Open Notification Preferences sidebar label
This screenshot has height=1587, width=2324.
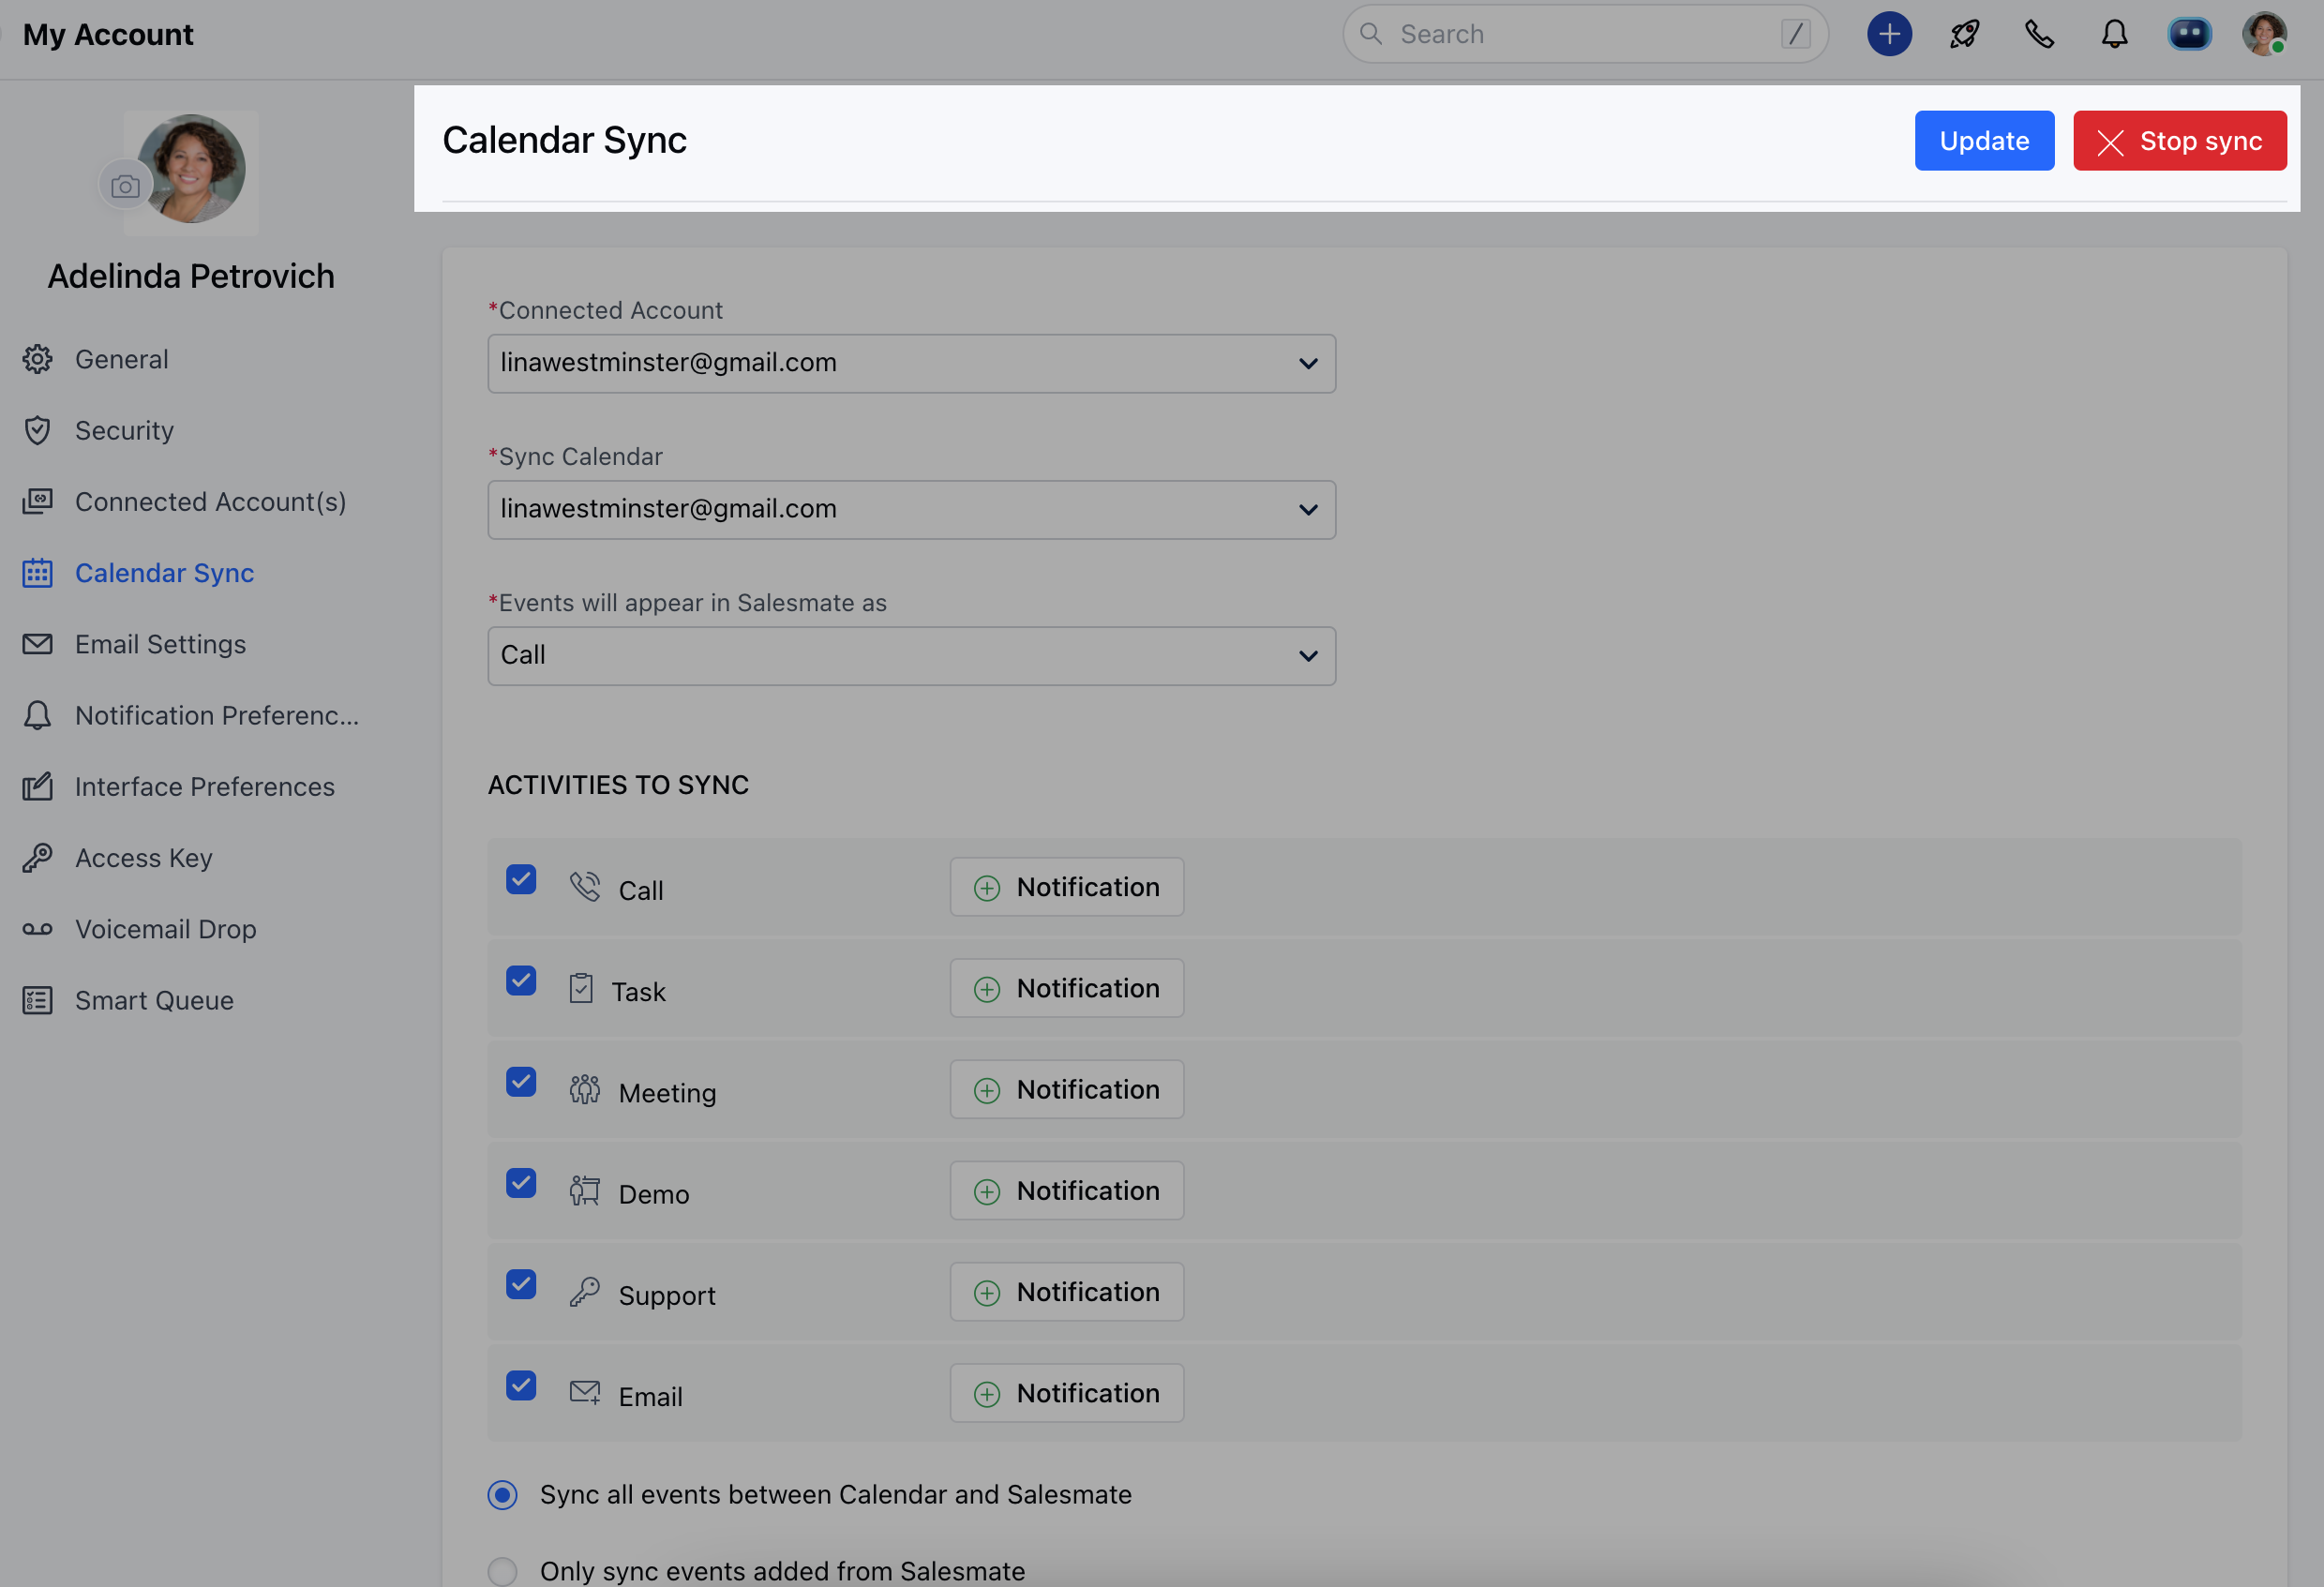(x=217, y=715)
